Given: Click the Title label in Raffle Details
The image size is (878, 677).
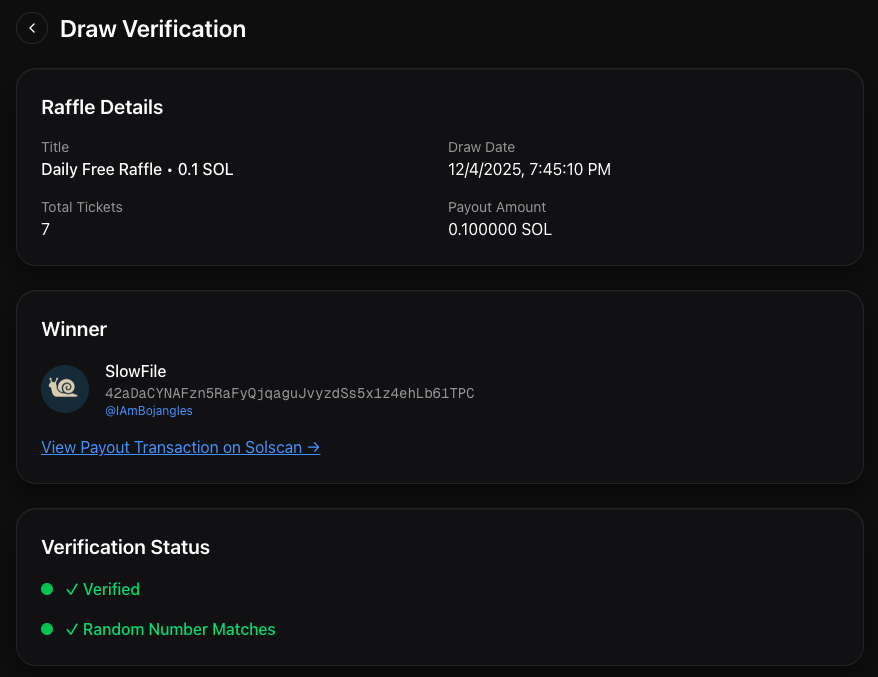Looking at the screenshot, I should point(55,147).
